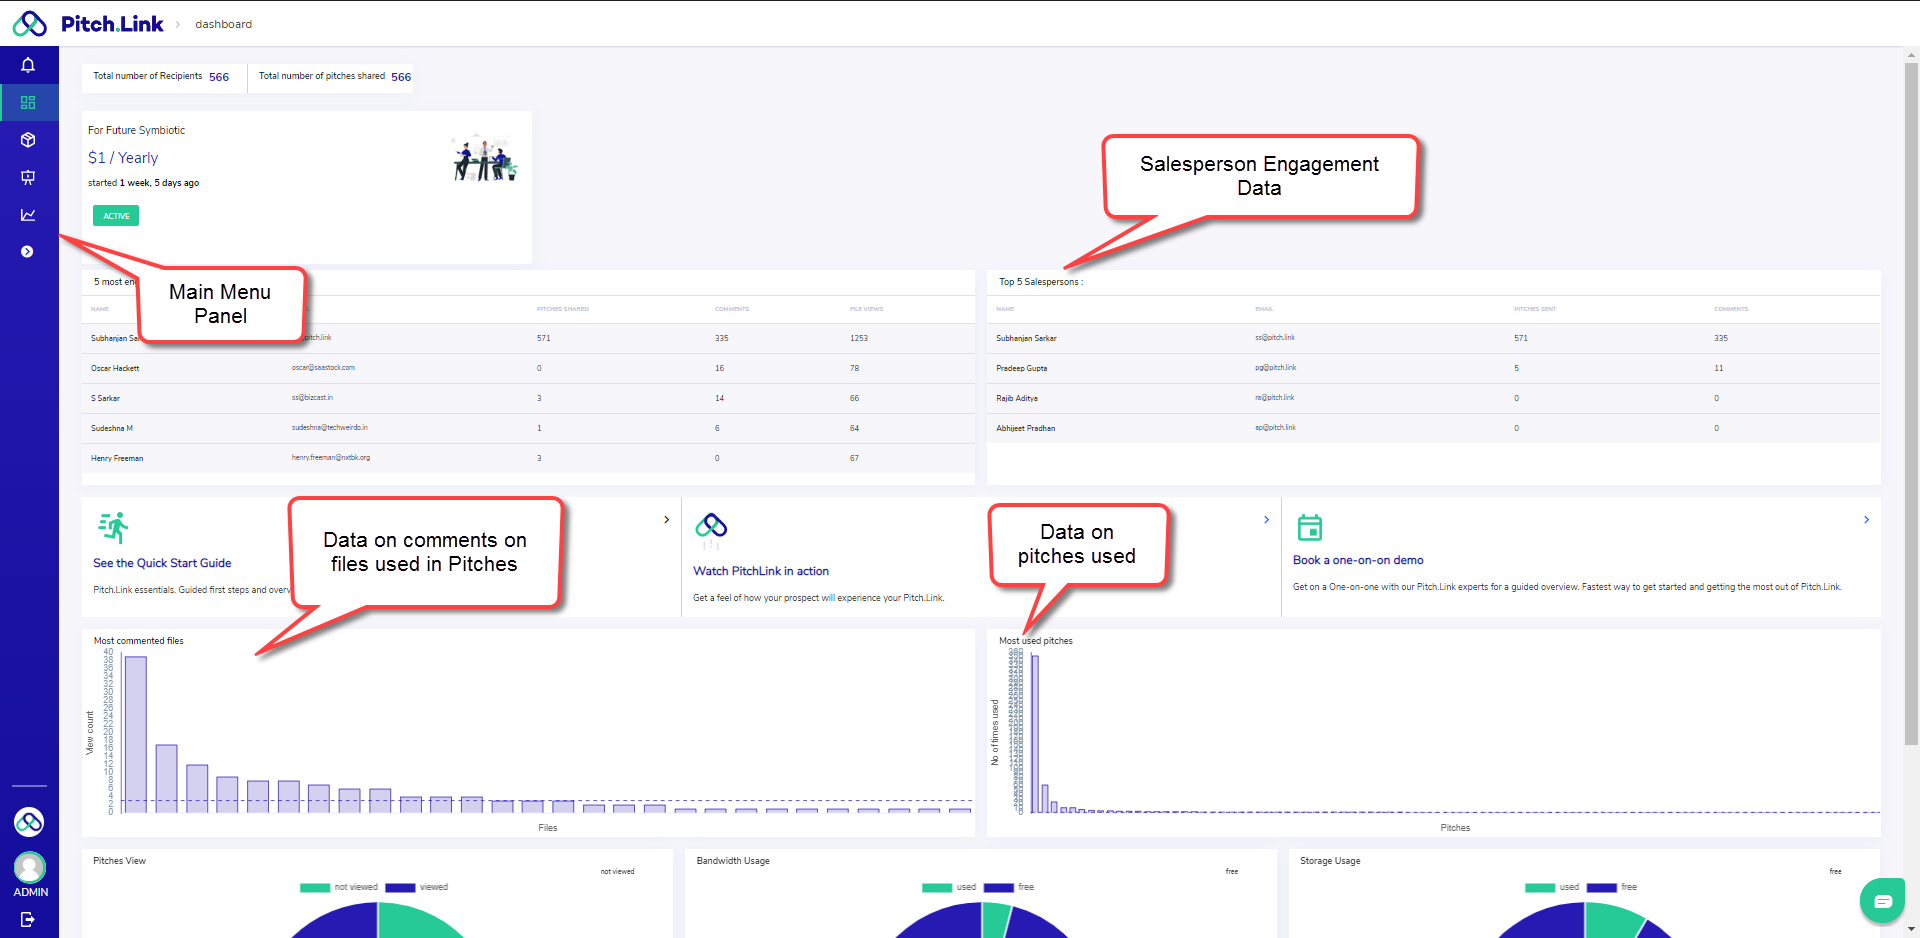Click the 'Book a one-on-on demo' link

click(x=1358, y=560)
